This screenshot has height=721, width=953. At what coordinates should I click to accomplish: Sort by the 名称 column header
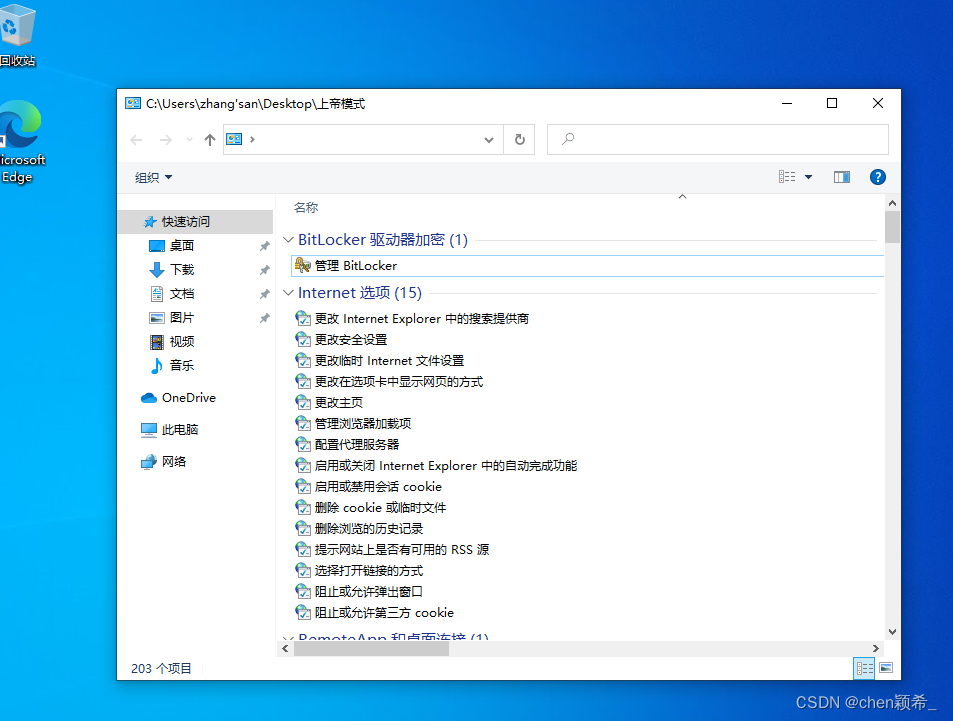[x=306, y=207]
